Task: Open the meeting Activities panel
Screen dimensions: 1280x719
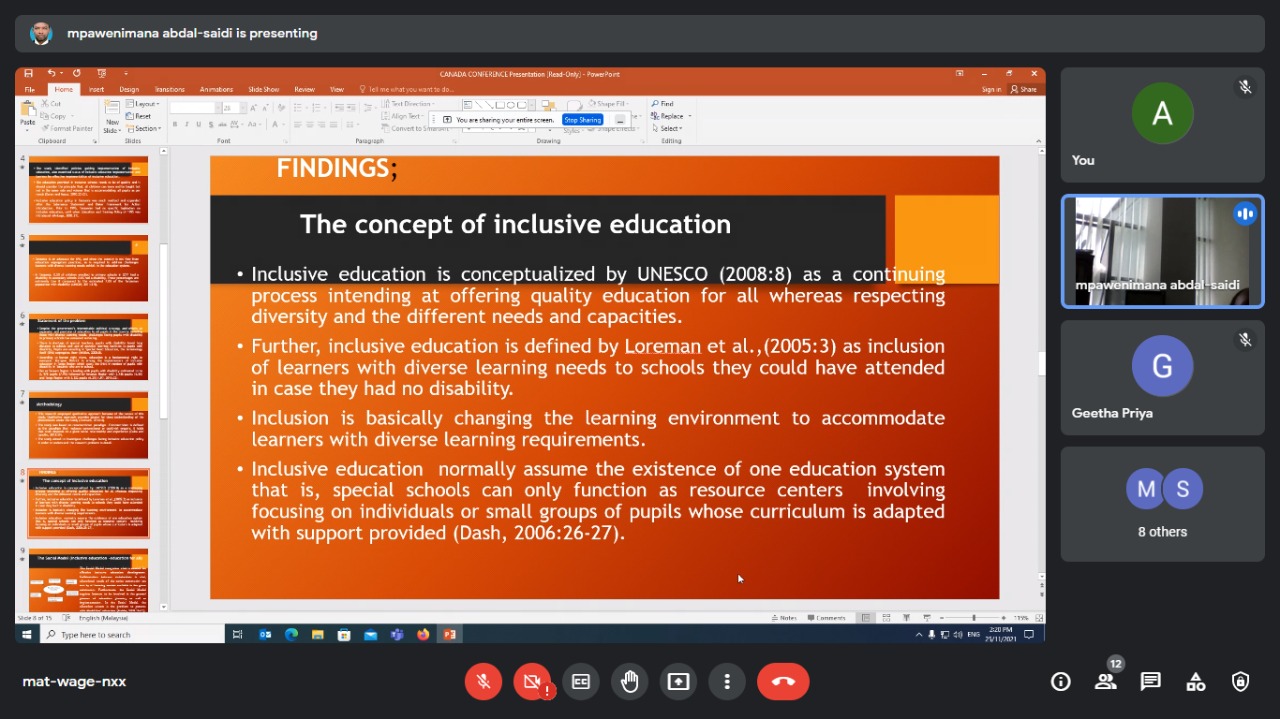Action: point(1196,682)
